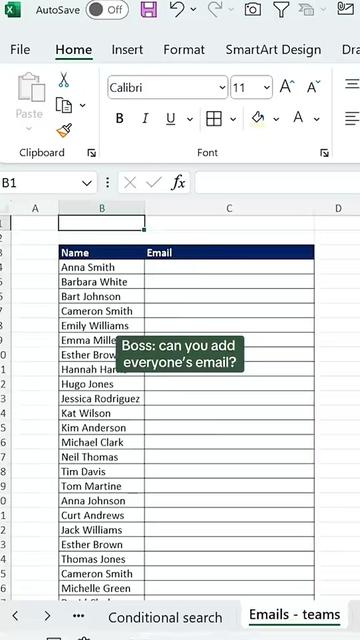Image resolution: width=360 pixels, height=640 pixels.
Task: Toggle the AutoSave switch
Action: (107, 10)
